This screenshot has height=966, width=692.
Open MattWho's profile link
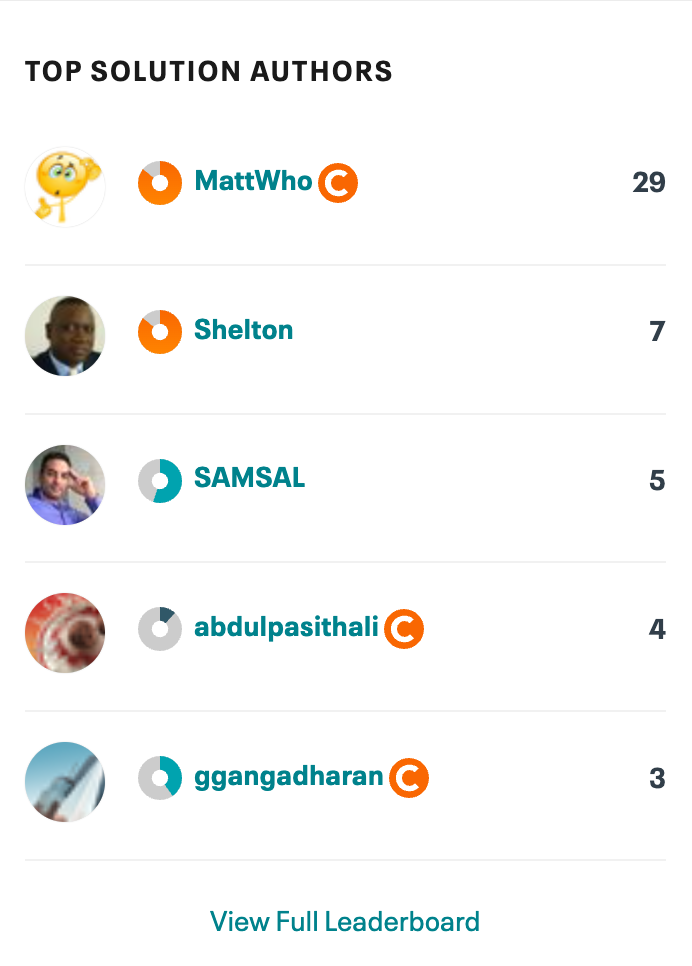(x=253, y=181)
